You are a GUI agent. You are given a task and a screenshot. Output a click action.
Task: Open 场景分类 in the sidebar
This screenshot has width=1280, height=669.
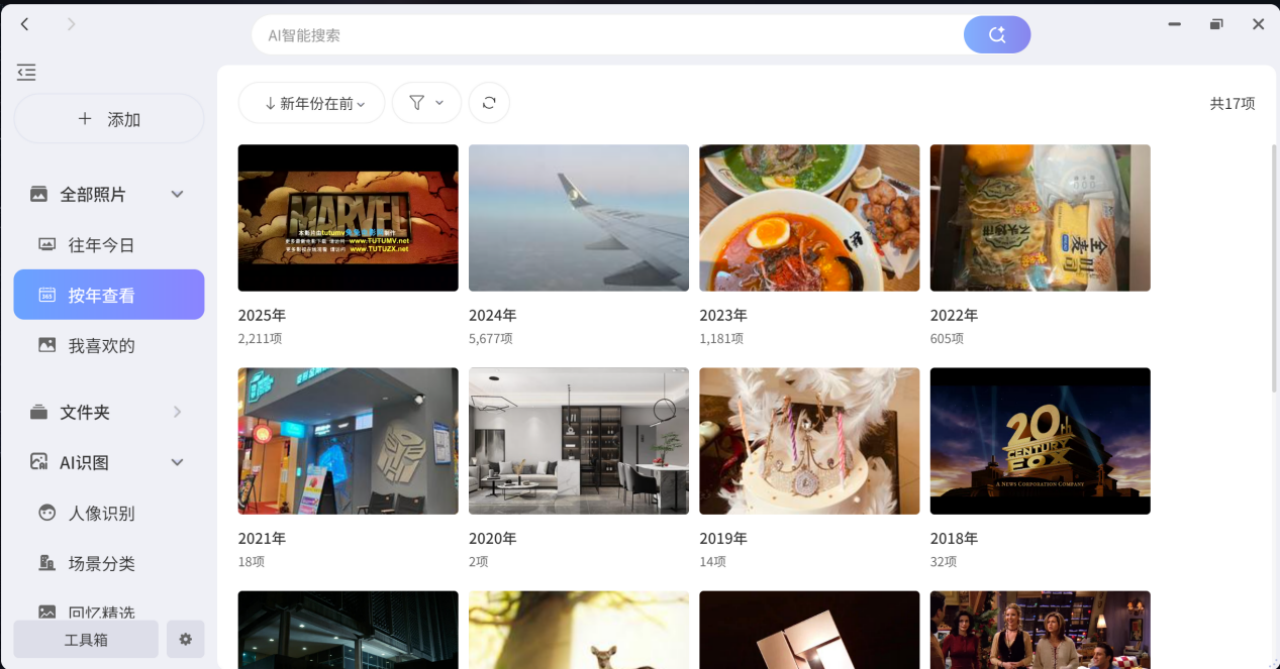pyautogui.click(x=109, y=563)
